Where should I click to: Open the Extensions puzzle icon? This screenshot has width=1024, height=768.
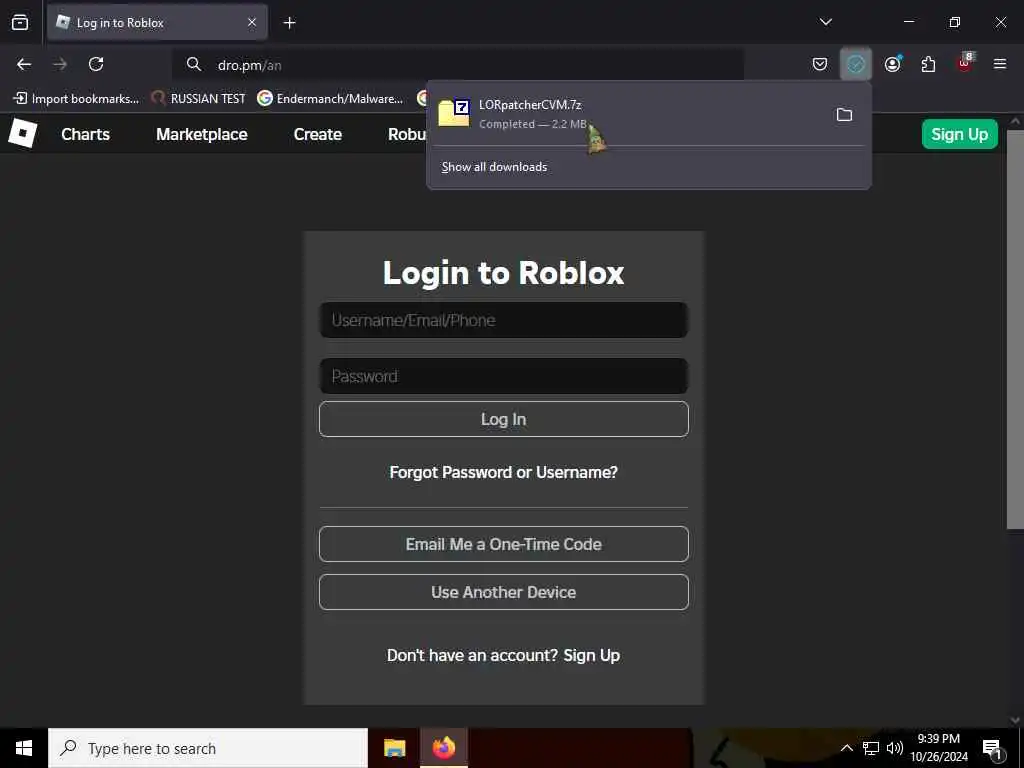tap(928, 64)
